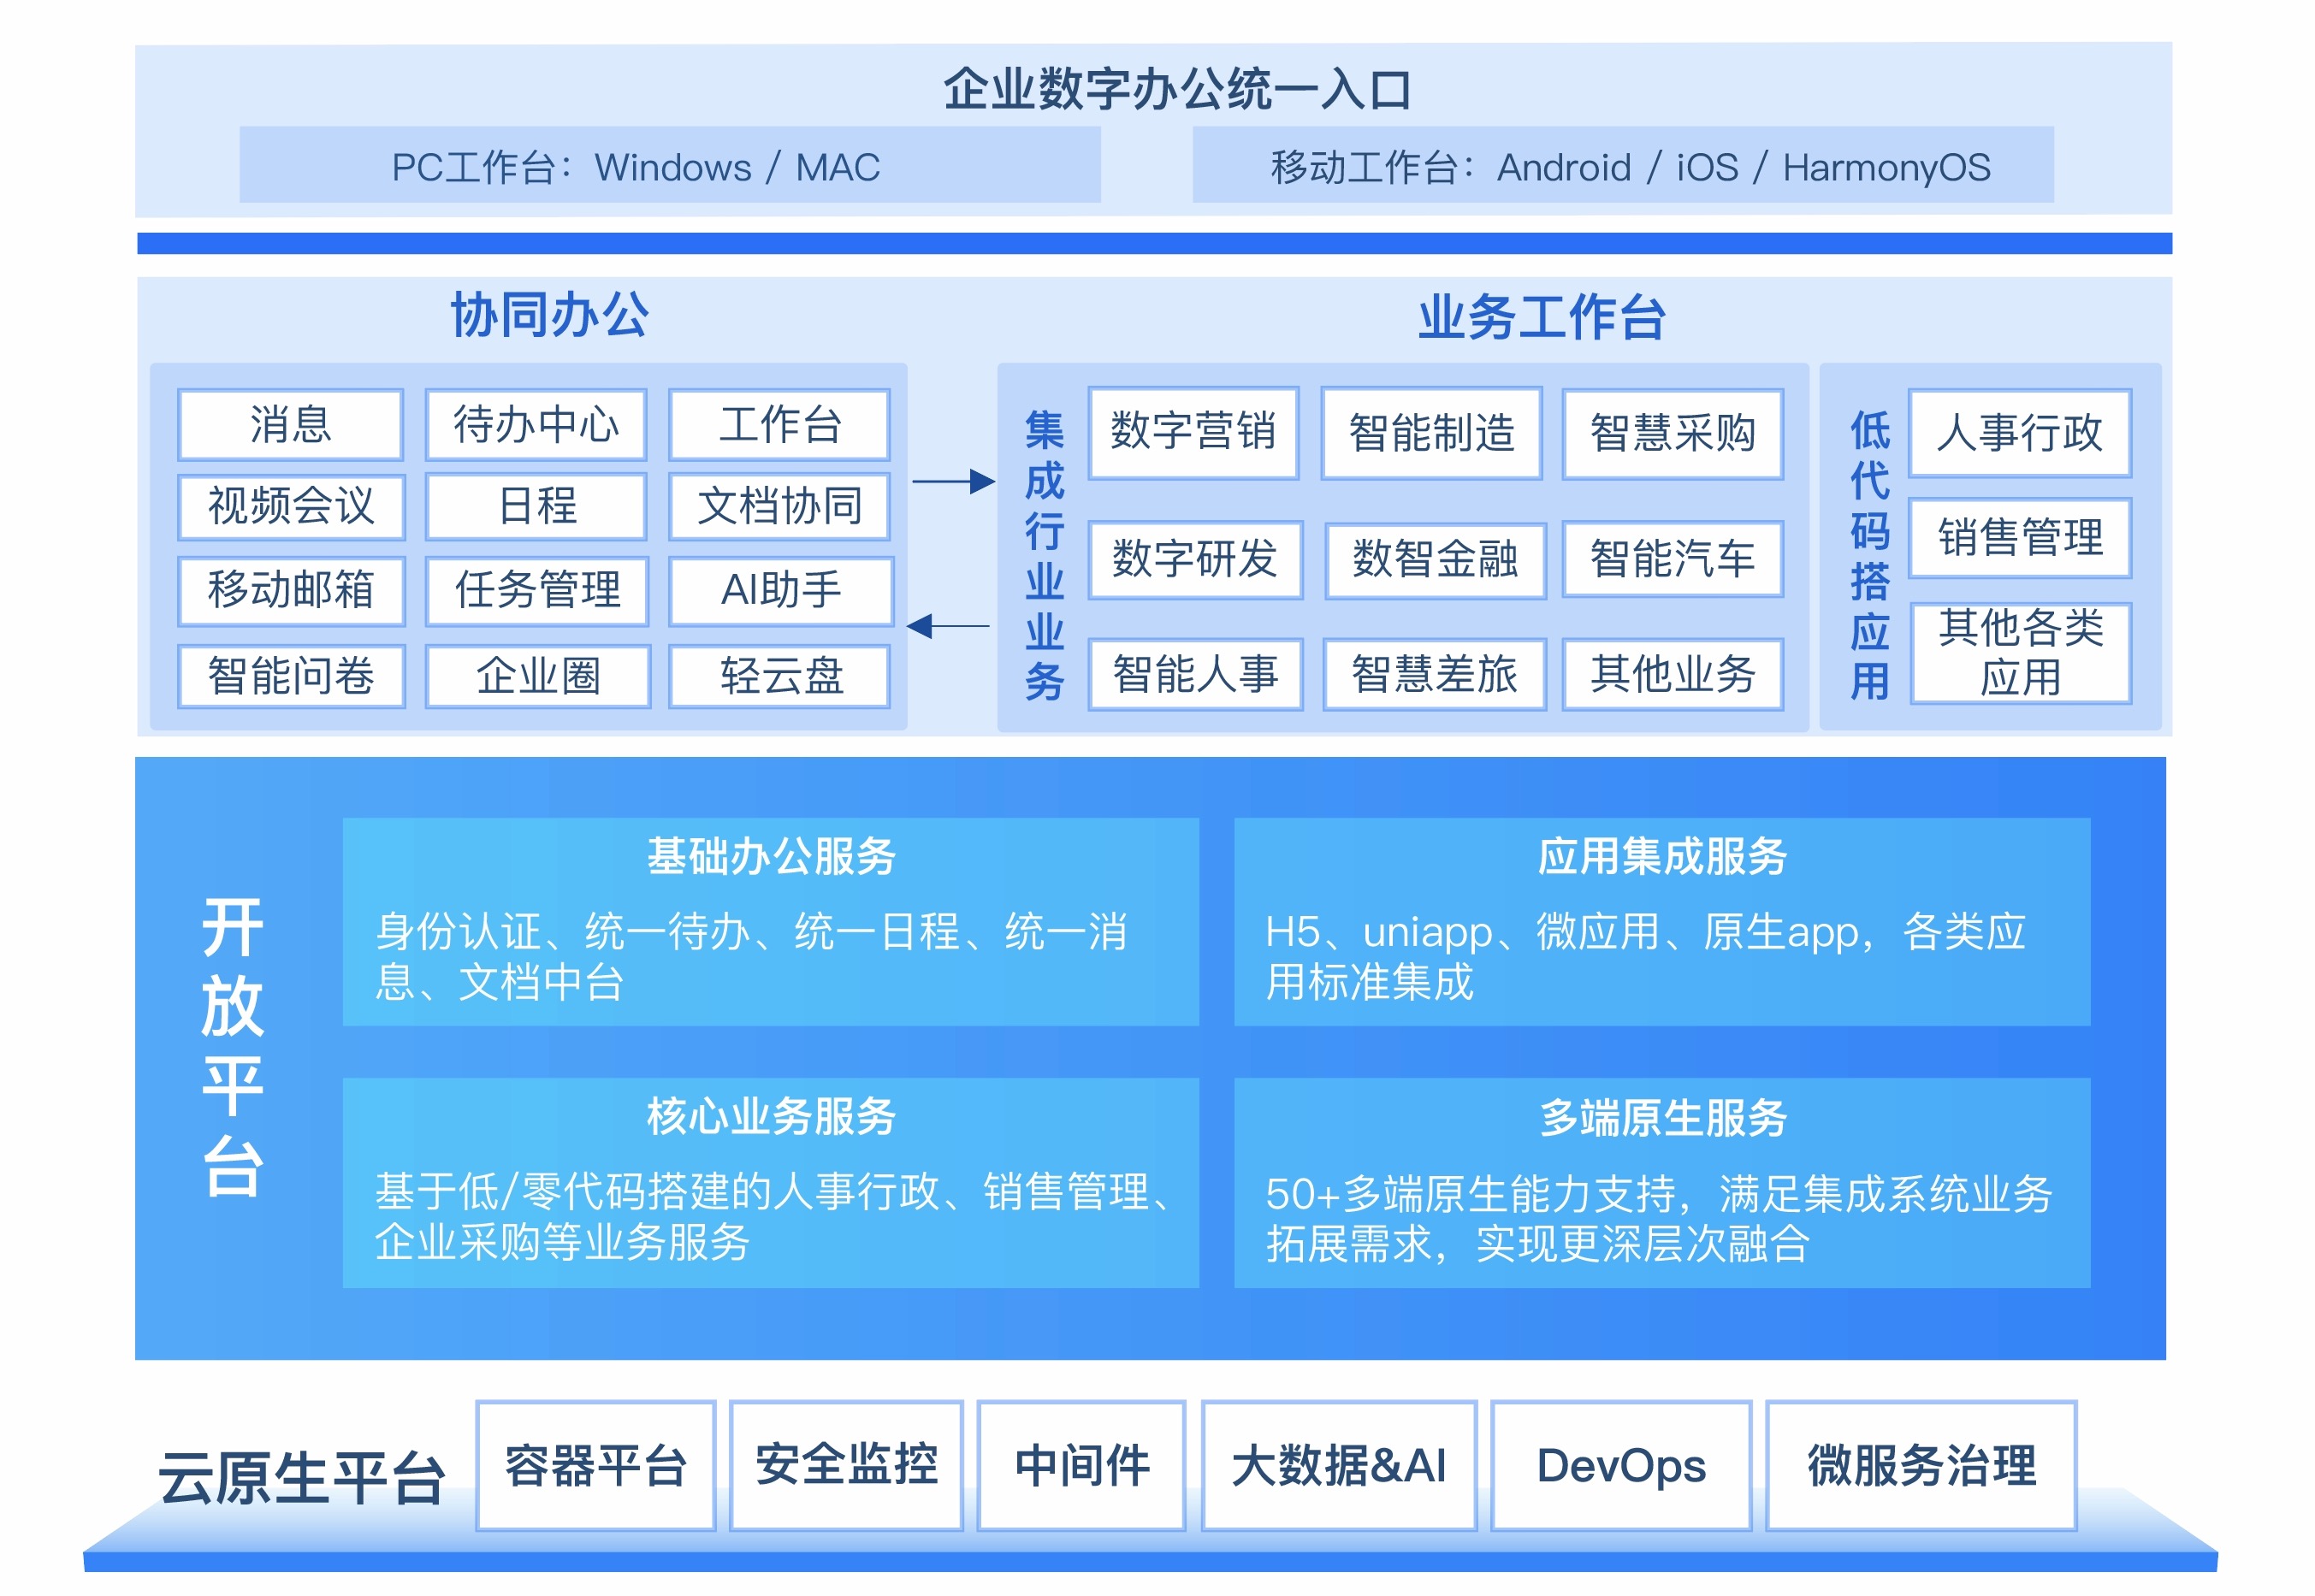Click the 智能制造 box

coord(1432,433)
